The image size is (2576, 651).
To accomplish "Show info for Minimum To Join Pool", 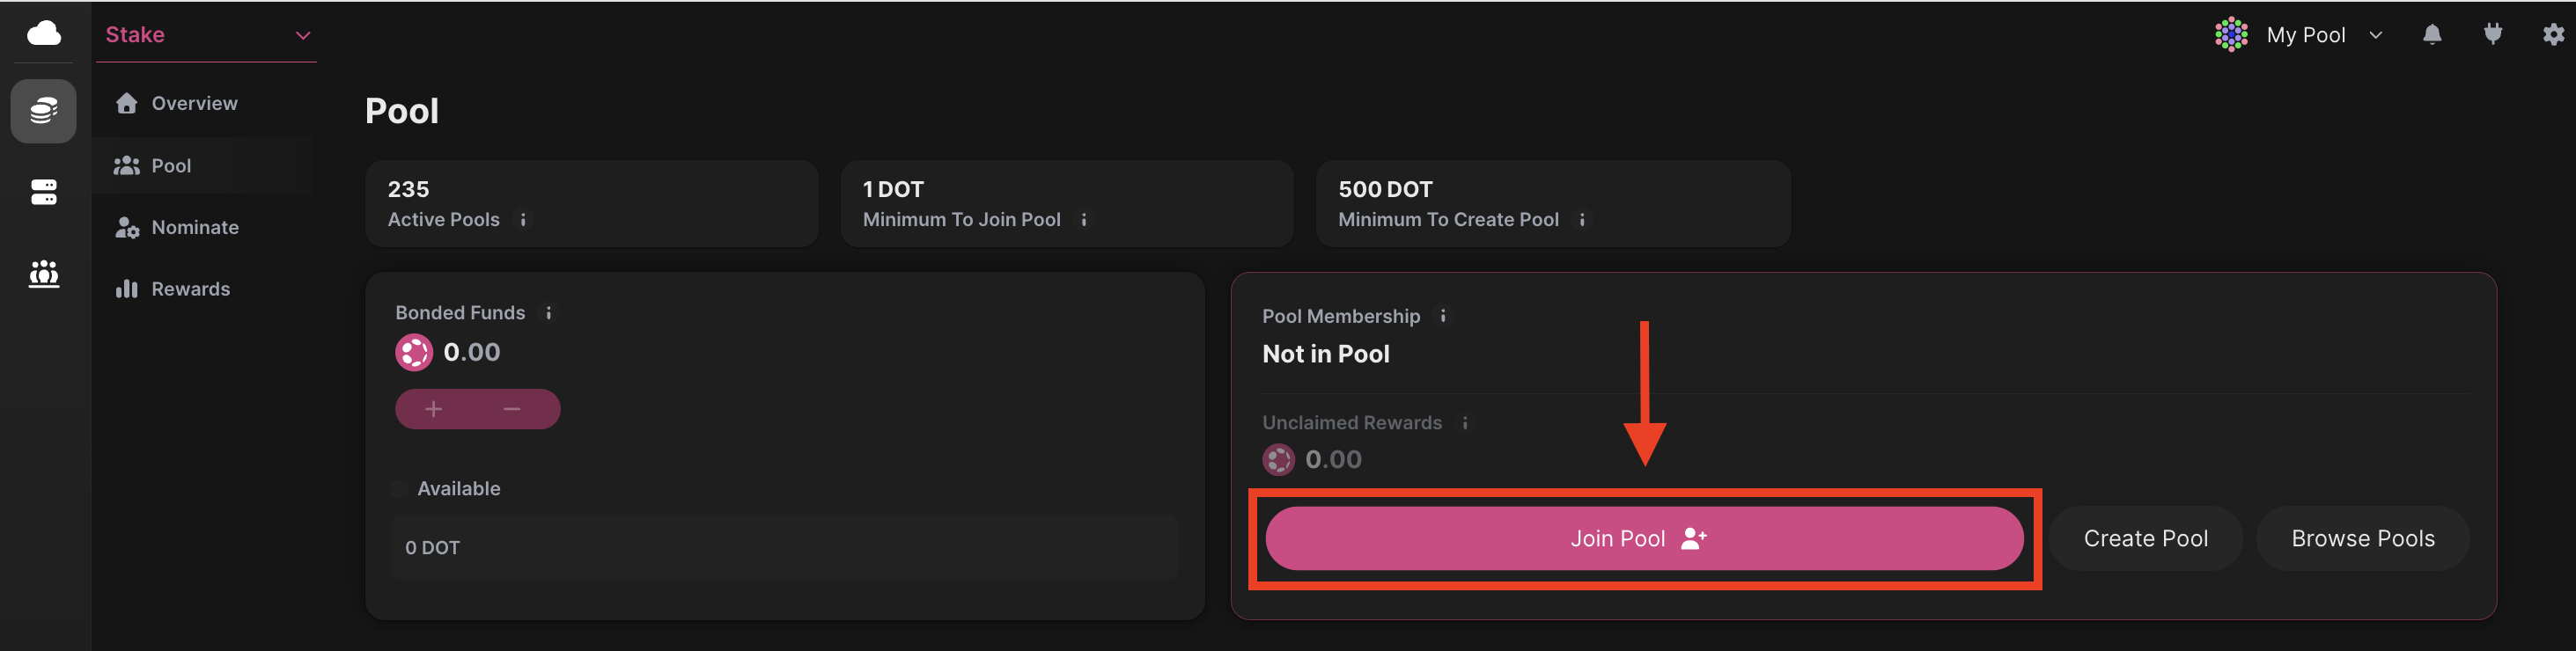I will pos(1084,219).
